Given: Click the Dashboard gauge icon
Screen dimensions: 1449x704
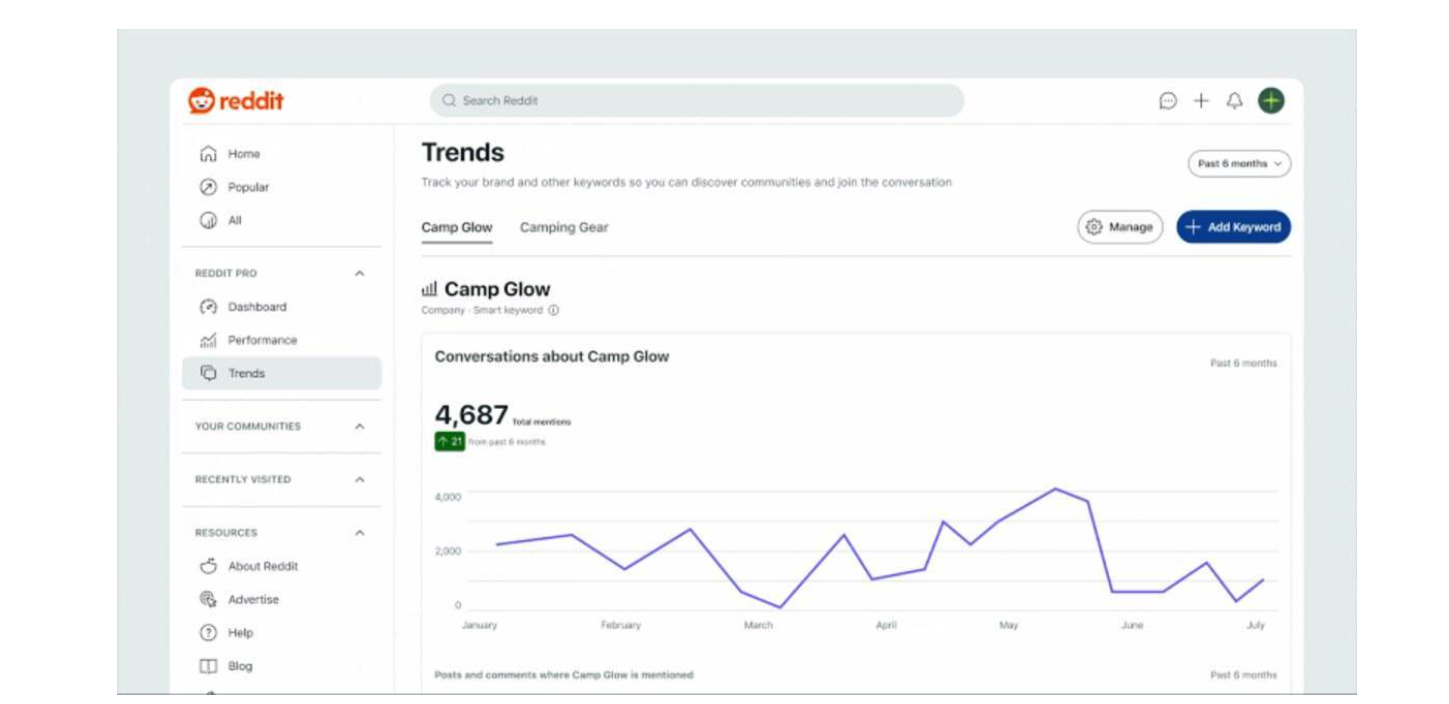Looking at the screenshot, I should click(208, 307).
